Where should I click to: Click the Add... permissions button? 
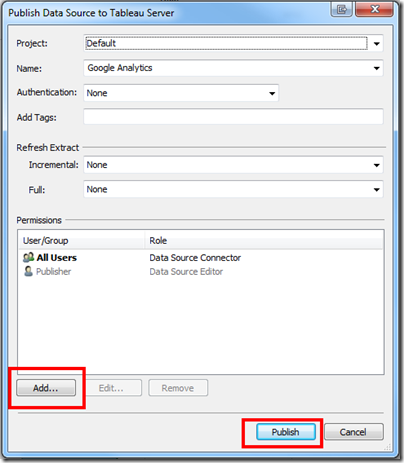click(x=46, y=388)
